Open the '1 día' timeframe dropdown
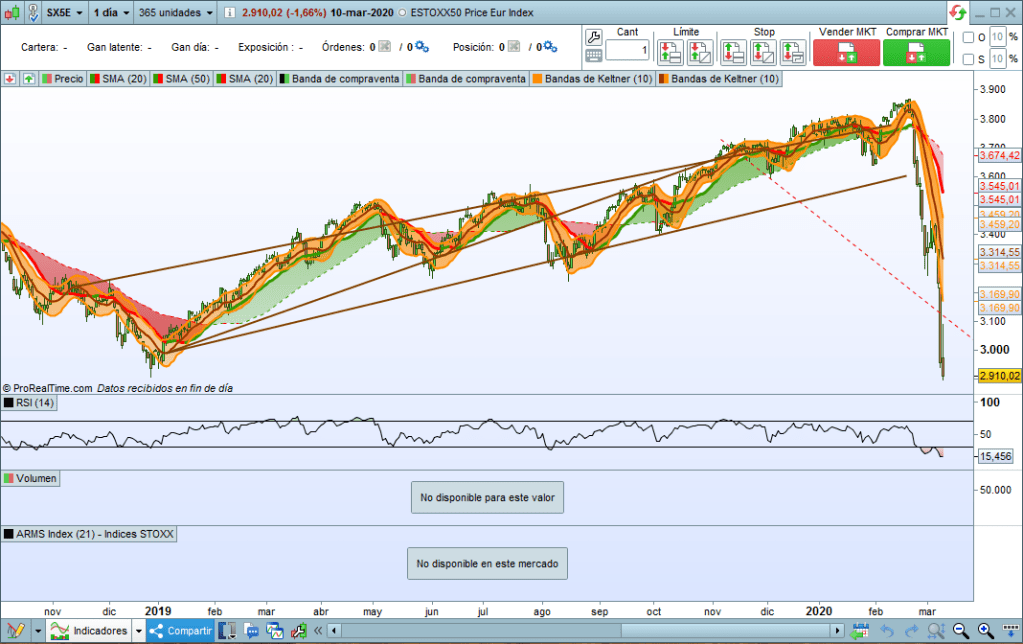Image resolution: width=1023 pixels, height=644 pixels. click(111, 14)
